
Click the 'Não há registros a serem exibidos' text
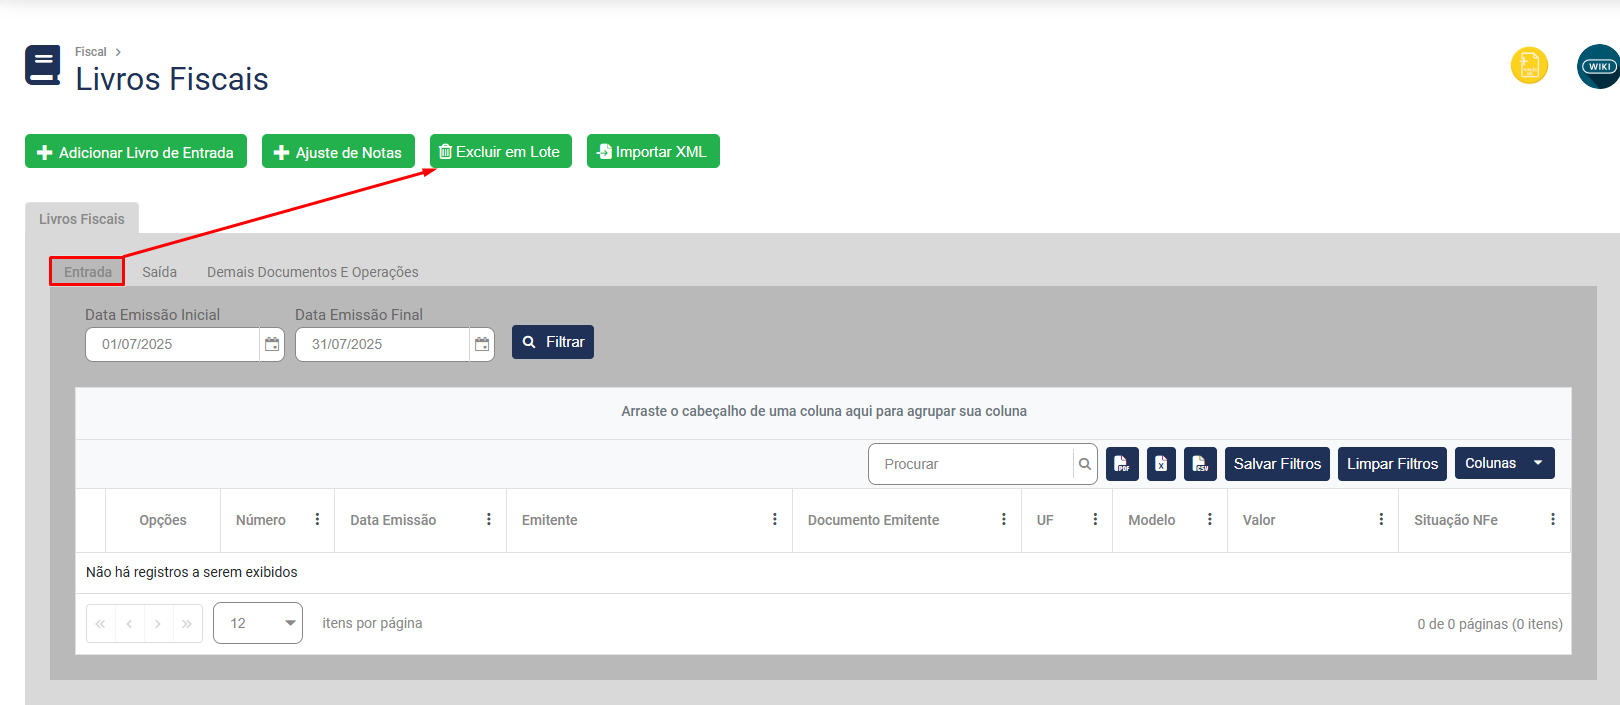(x=192, y=572)
